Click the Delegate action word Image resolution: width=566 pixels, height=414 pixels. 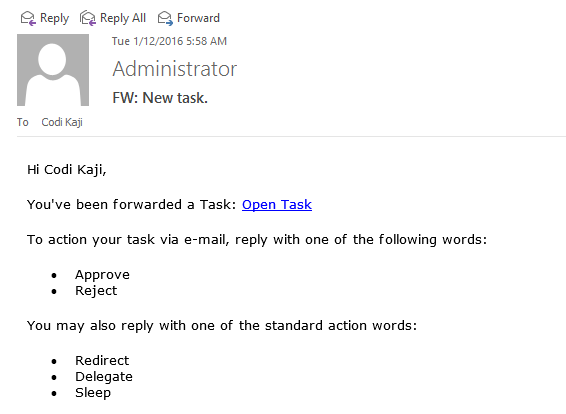[x=104, y=377]
